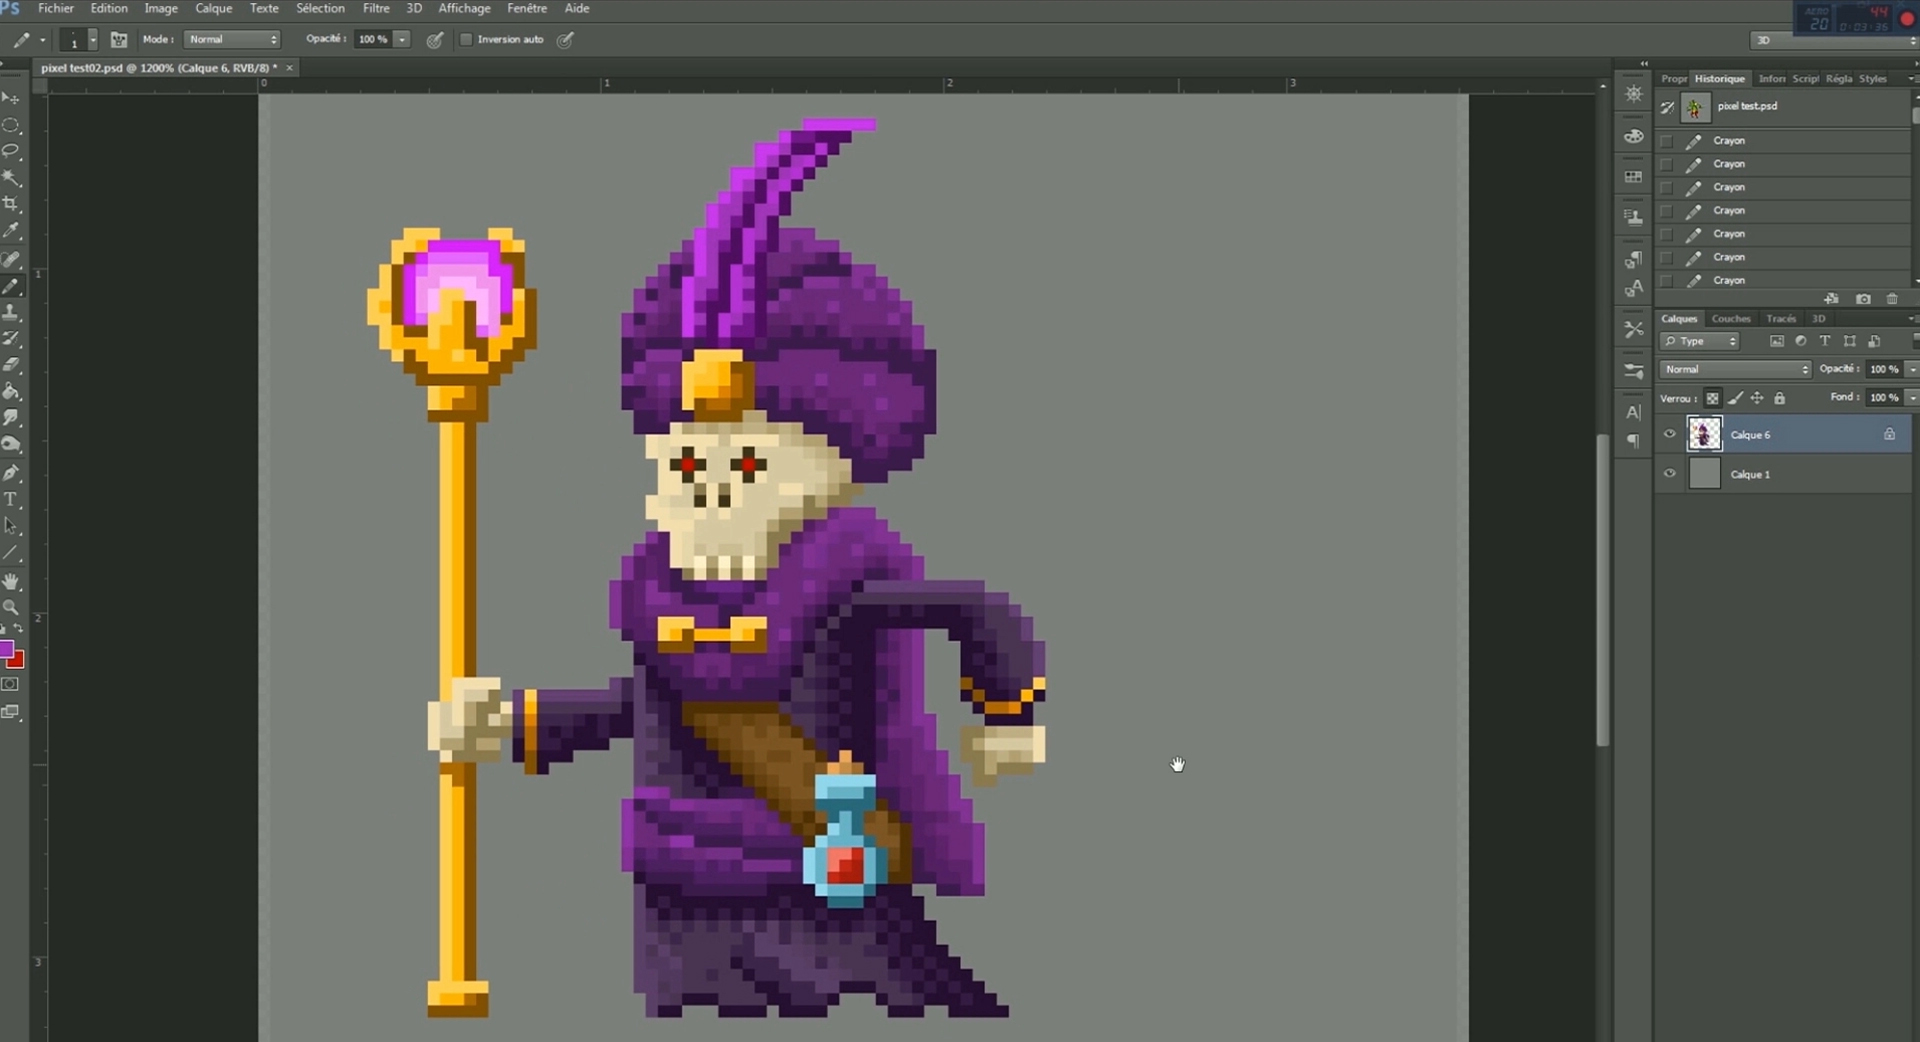
Task: Select the History Brush tool
Action: pos(11,339)
